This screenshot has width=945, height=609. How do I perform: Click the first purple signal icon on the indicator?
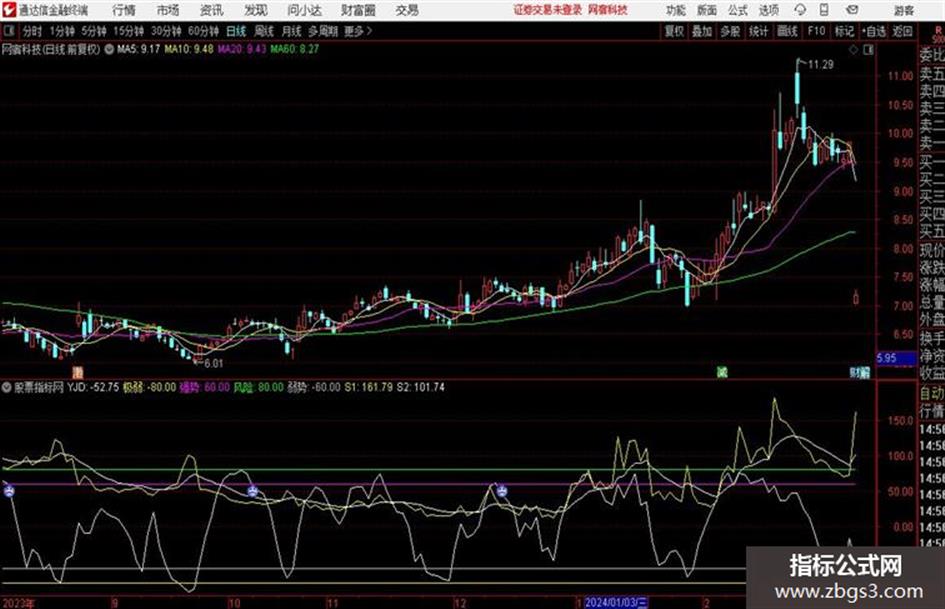[x=10, y=492]
